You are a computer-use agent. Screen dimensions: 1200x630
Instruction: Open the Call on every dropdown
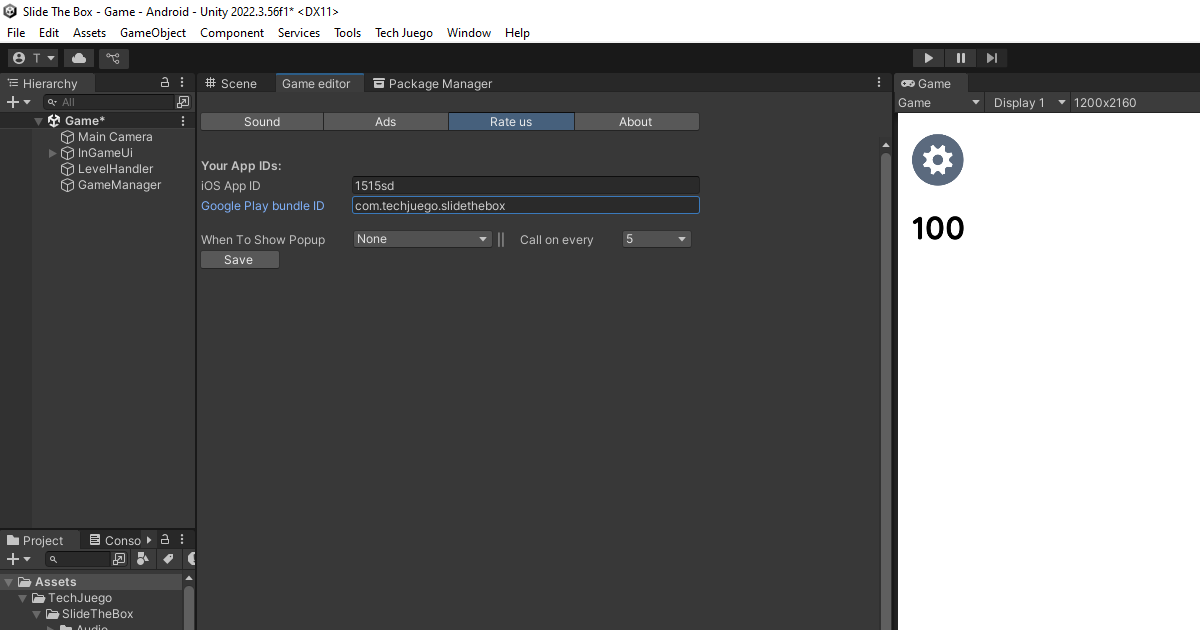tap(656, 239)
